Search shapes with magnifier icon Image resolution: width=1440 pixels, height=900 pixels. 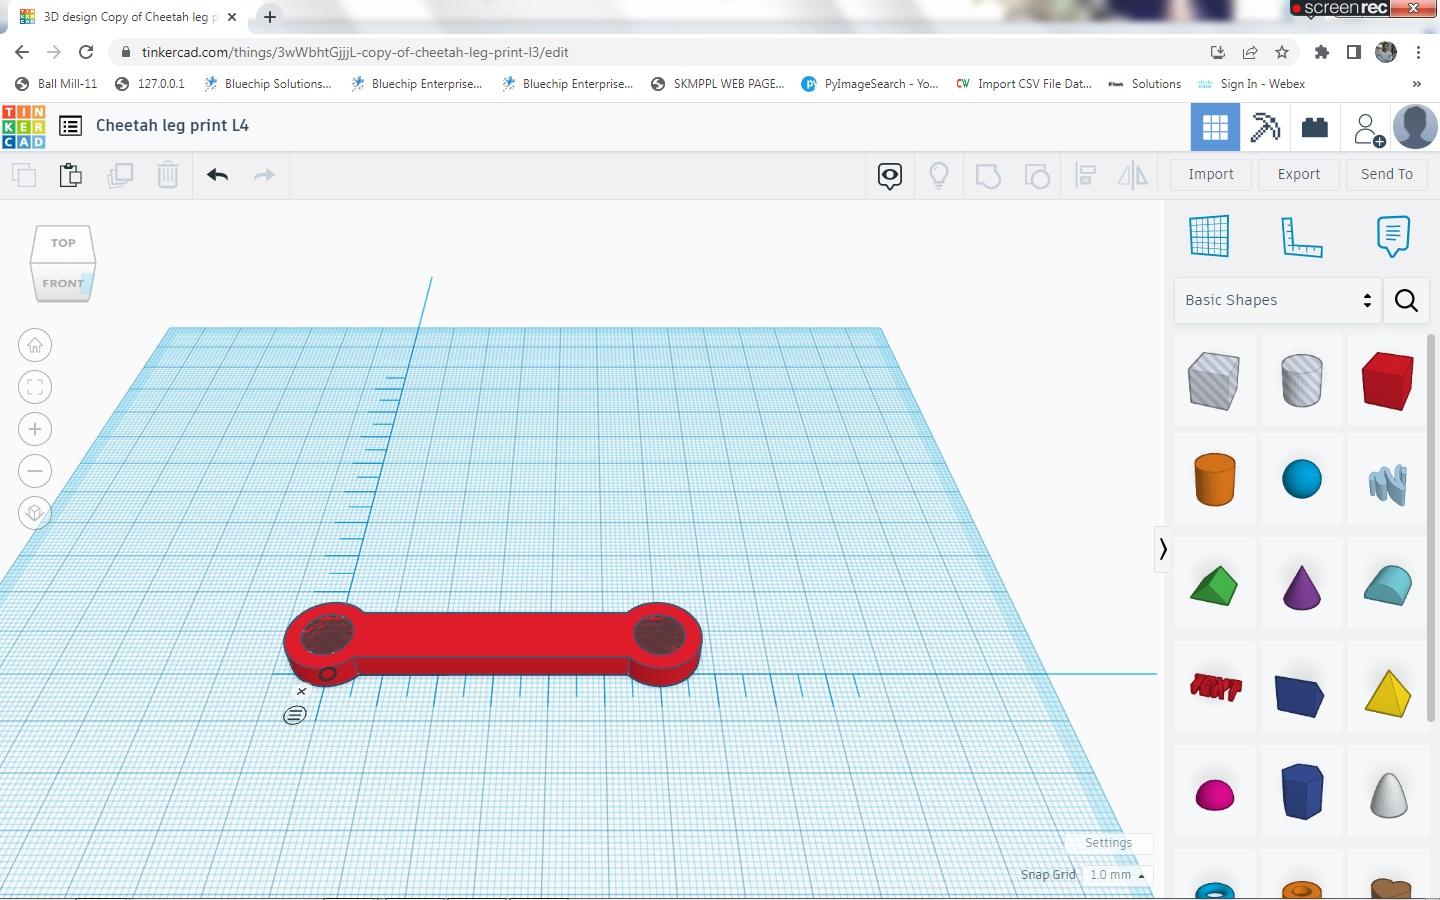[1406, 300]
